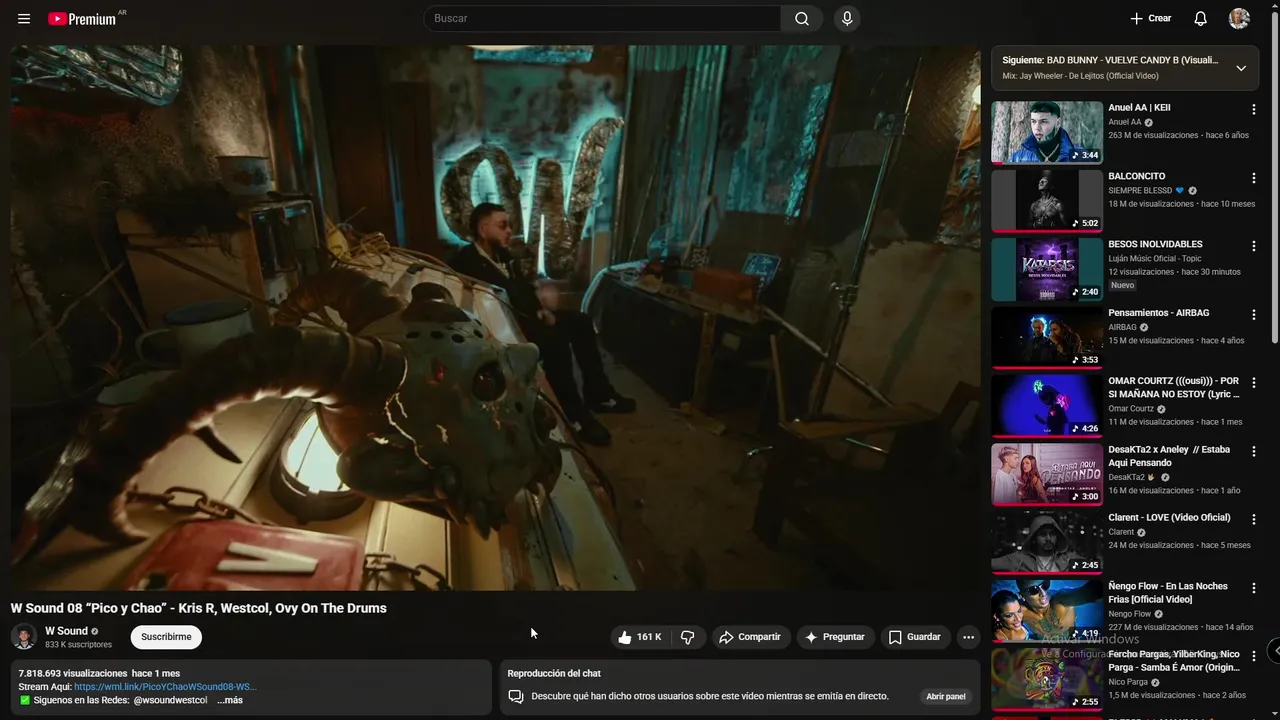Open options for Clarent - LOVE video
1280x720 pixels.
click(1254, 520)
